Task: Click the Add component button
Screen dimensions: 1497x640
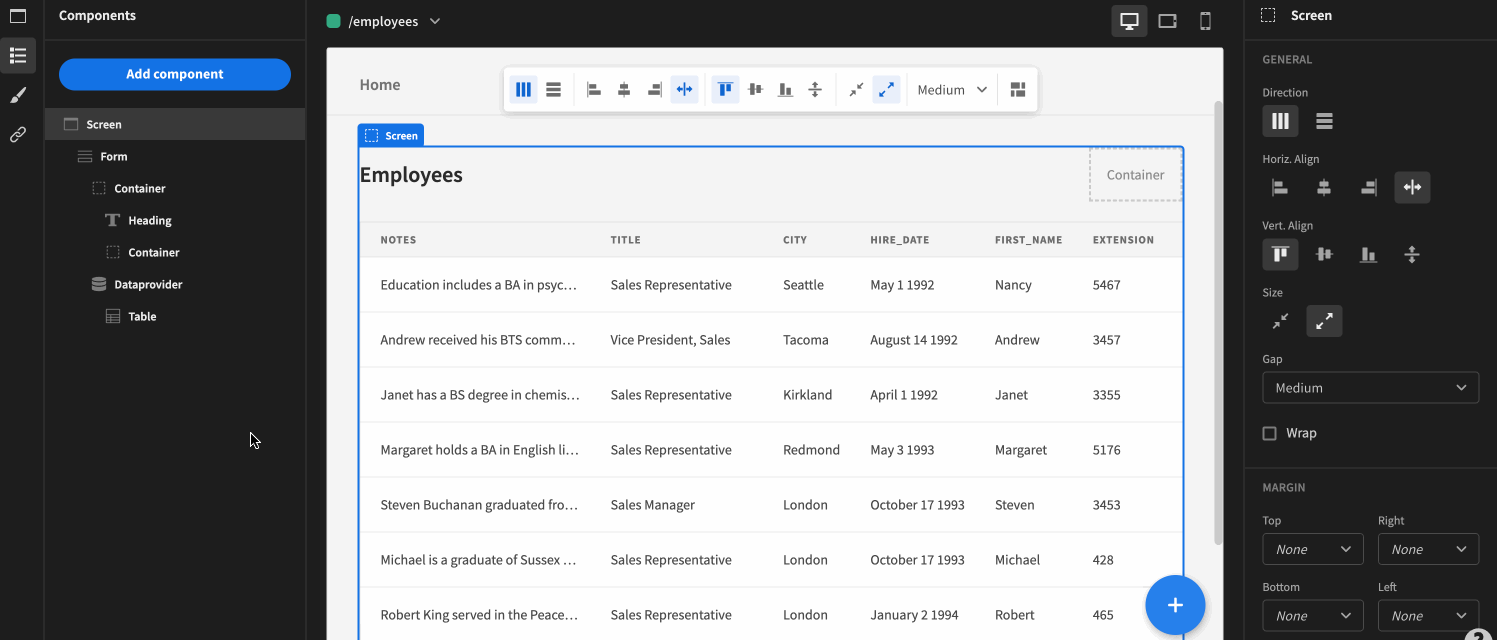Action: [175, 74]
